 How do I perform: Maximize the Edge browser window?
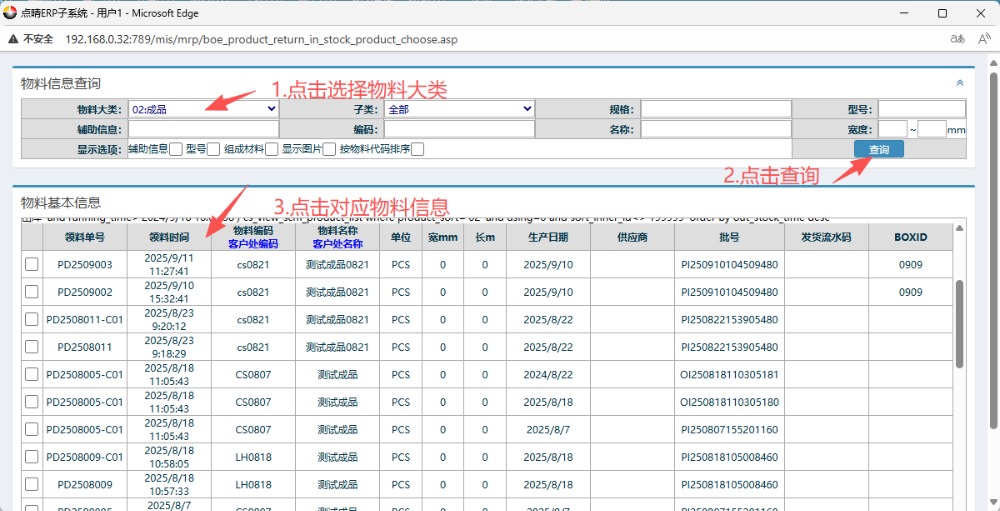(x=942, y=13)
